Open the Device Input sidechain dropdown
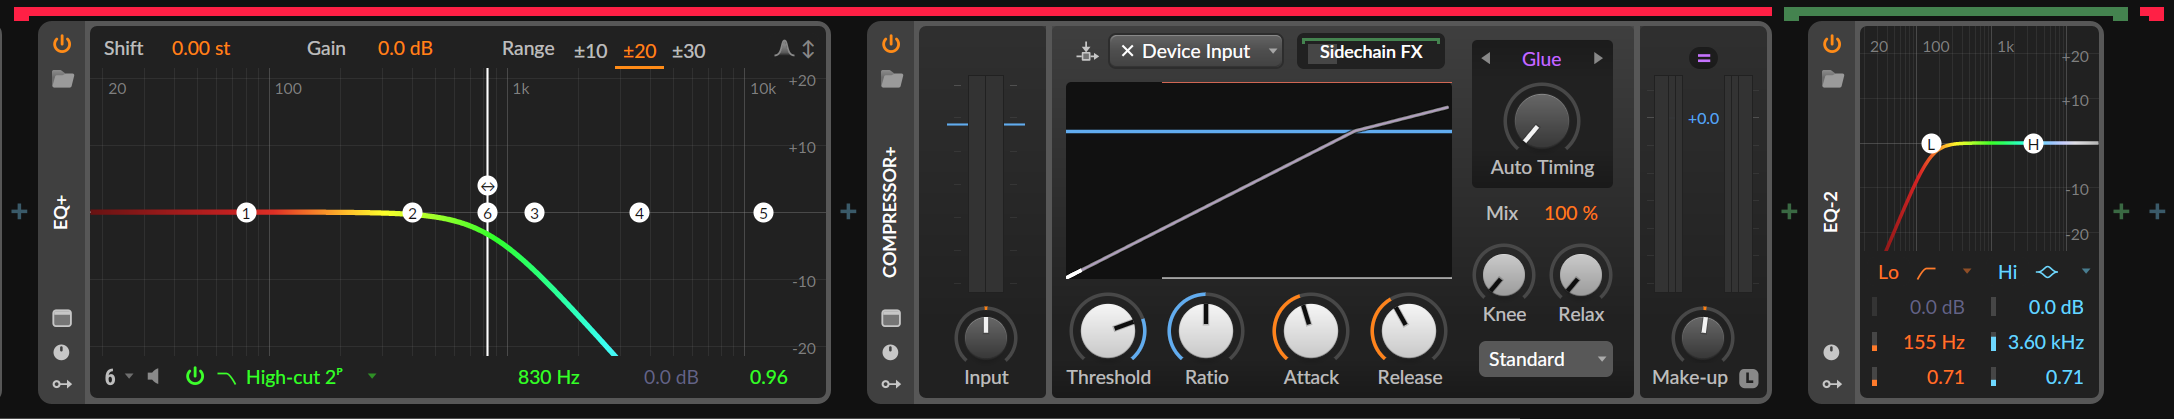 pyautogui.click(x=1272, y=51)
